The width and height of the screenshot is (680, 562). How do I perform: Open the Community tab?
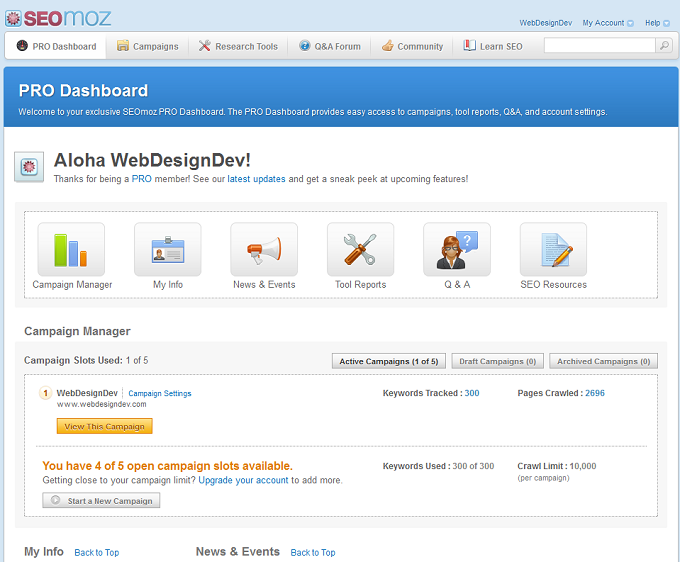[x=412, y=46]
